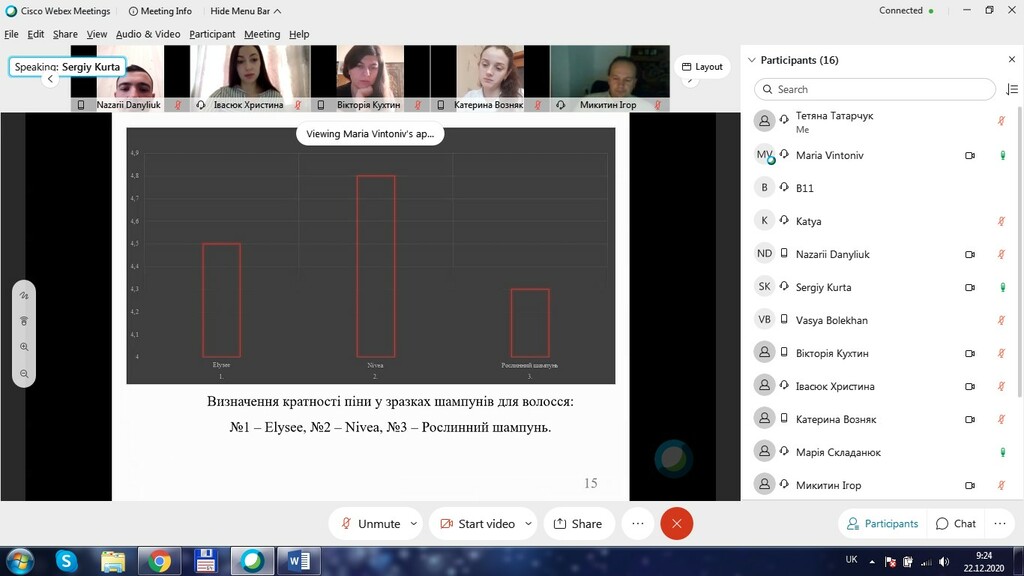Viewport: 1024px width, 576px height.
Task: Toggle the Participants panel button
Action: 882,524
